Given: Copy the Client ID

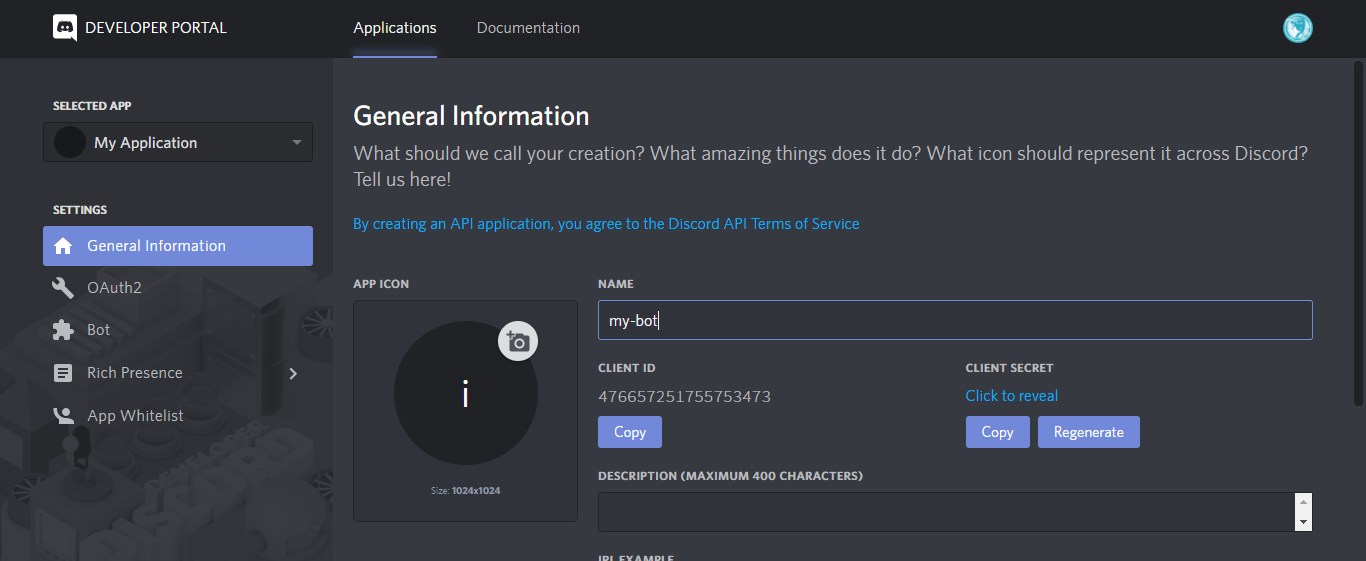Looking at the screenshot, I should point(630,432).
